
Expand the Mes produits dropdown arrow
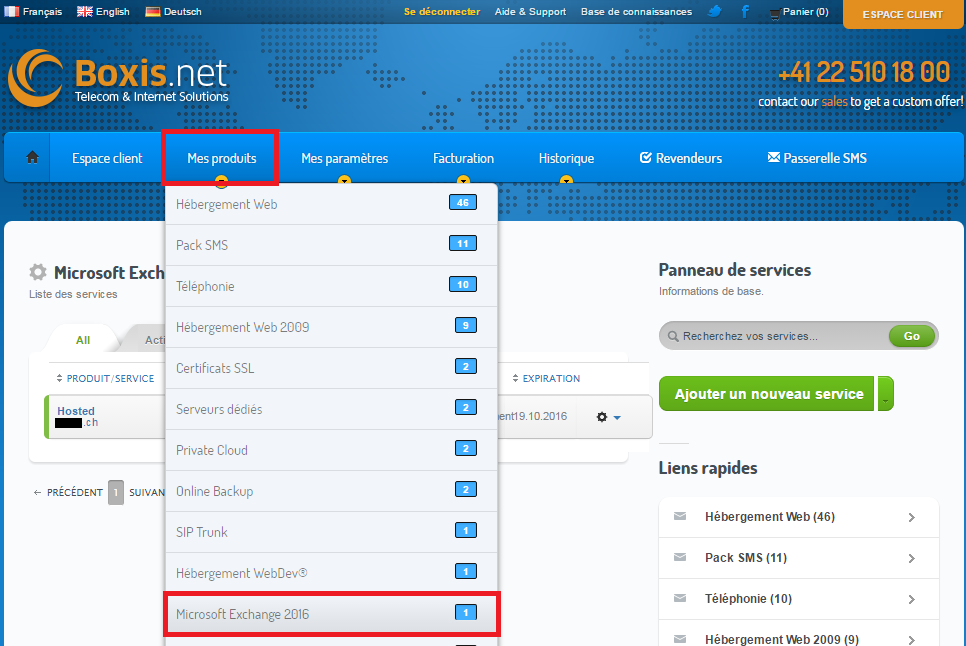click(x=221, y=180)
